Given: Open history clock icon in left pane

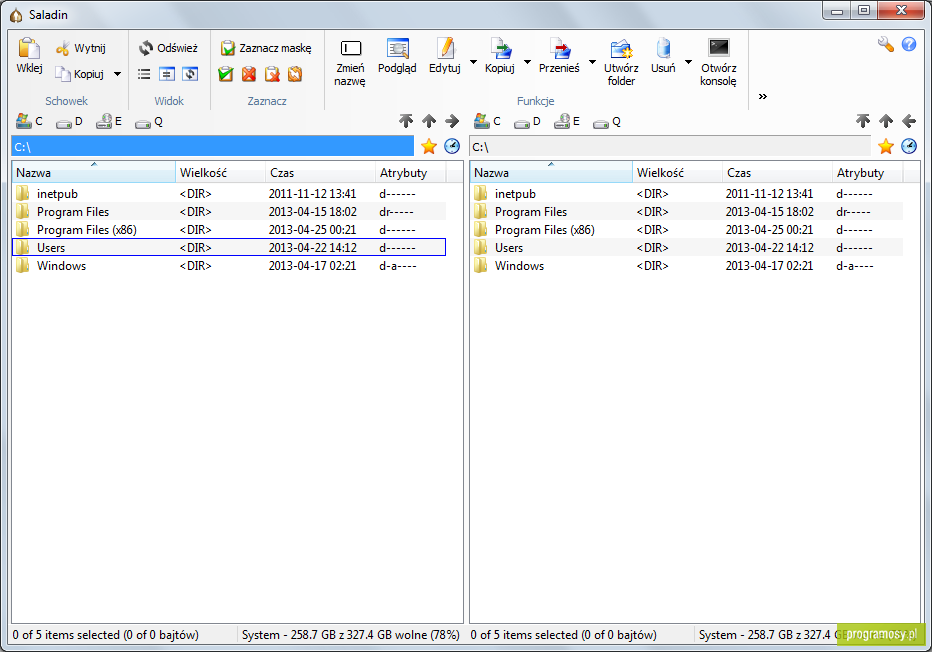Looking at the screenshot, I should pos(452,146).
